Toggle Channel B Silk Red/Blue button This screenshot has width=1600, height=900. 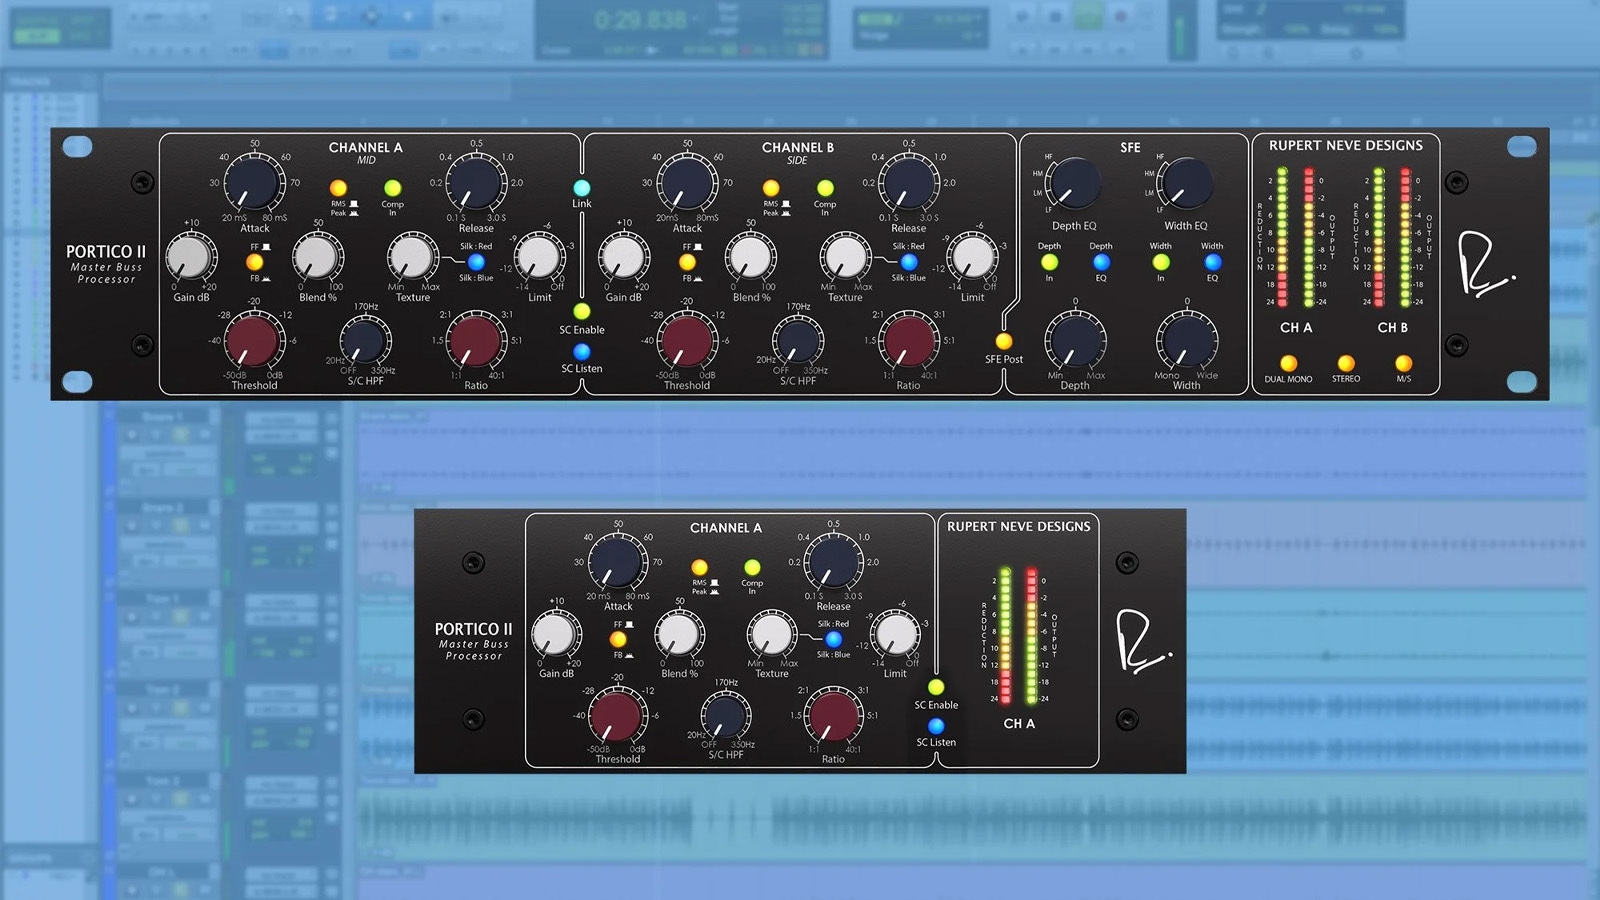coord(908,262)
